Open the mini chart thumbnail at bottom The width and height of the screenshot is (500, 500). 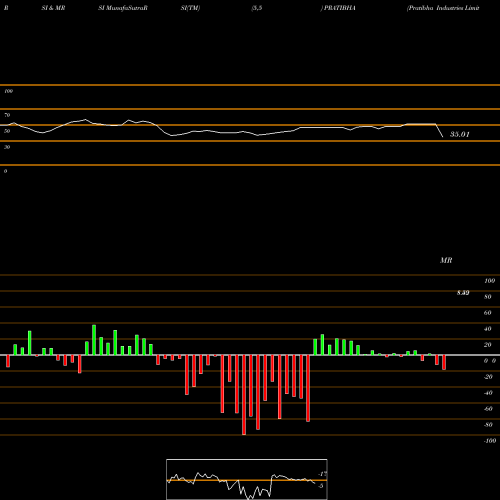(x=247, y=479)
